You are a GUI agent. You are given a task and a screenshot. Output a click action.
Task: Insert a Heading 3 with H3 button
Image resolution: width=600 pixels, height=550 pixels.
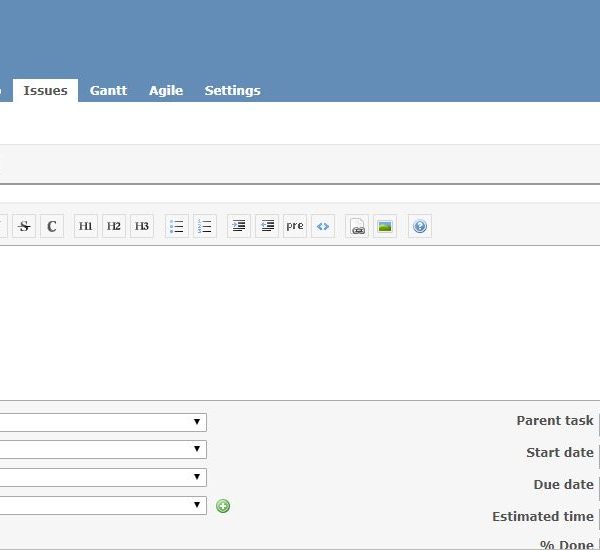click(142, 227)
